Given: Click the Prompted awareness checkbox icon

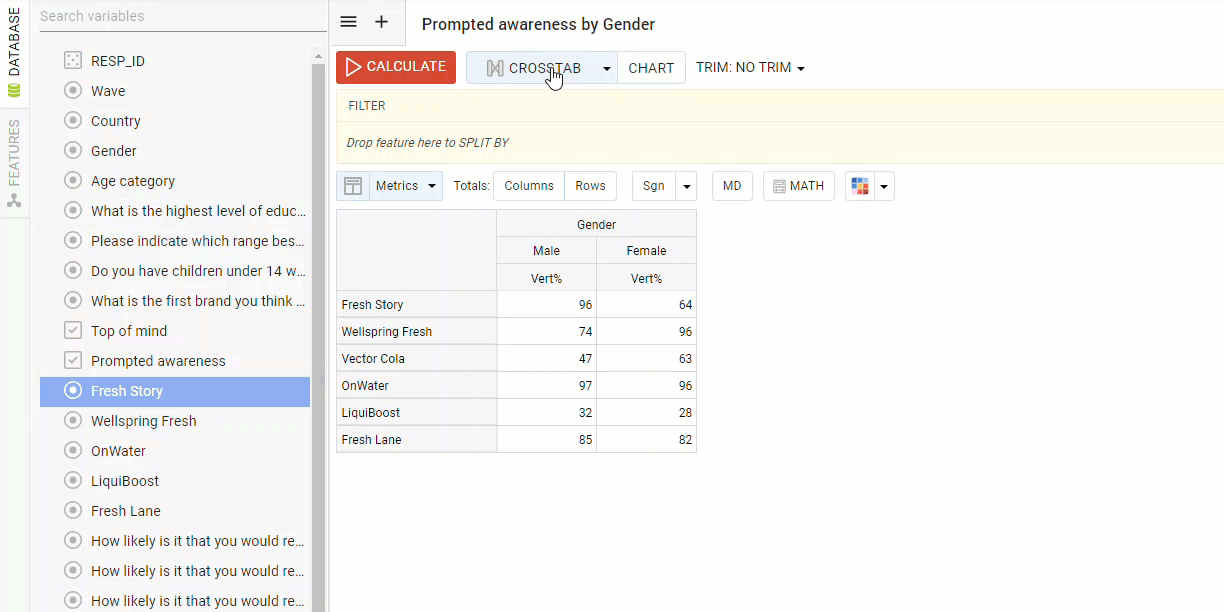Looking at the screenshot, I should coord(73,361).
